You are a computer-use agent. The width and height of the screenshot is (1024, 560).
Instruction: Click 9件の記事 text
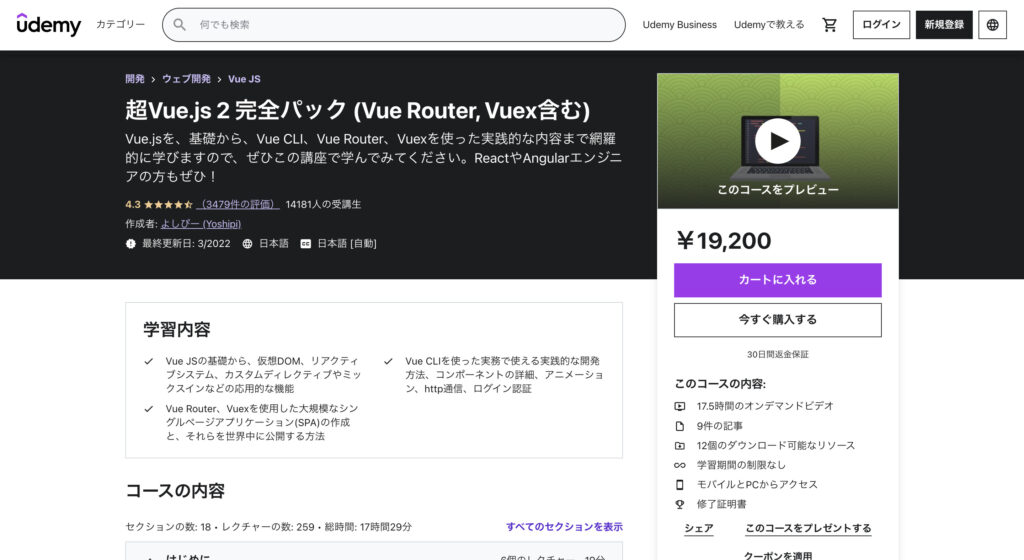719,426
